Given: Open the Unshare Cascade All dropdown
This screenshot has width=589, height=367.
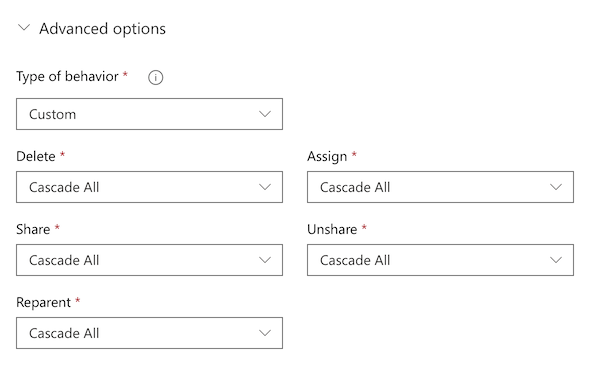Looking at the screenshot, I should (x=440, y=260).
